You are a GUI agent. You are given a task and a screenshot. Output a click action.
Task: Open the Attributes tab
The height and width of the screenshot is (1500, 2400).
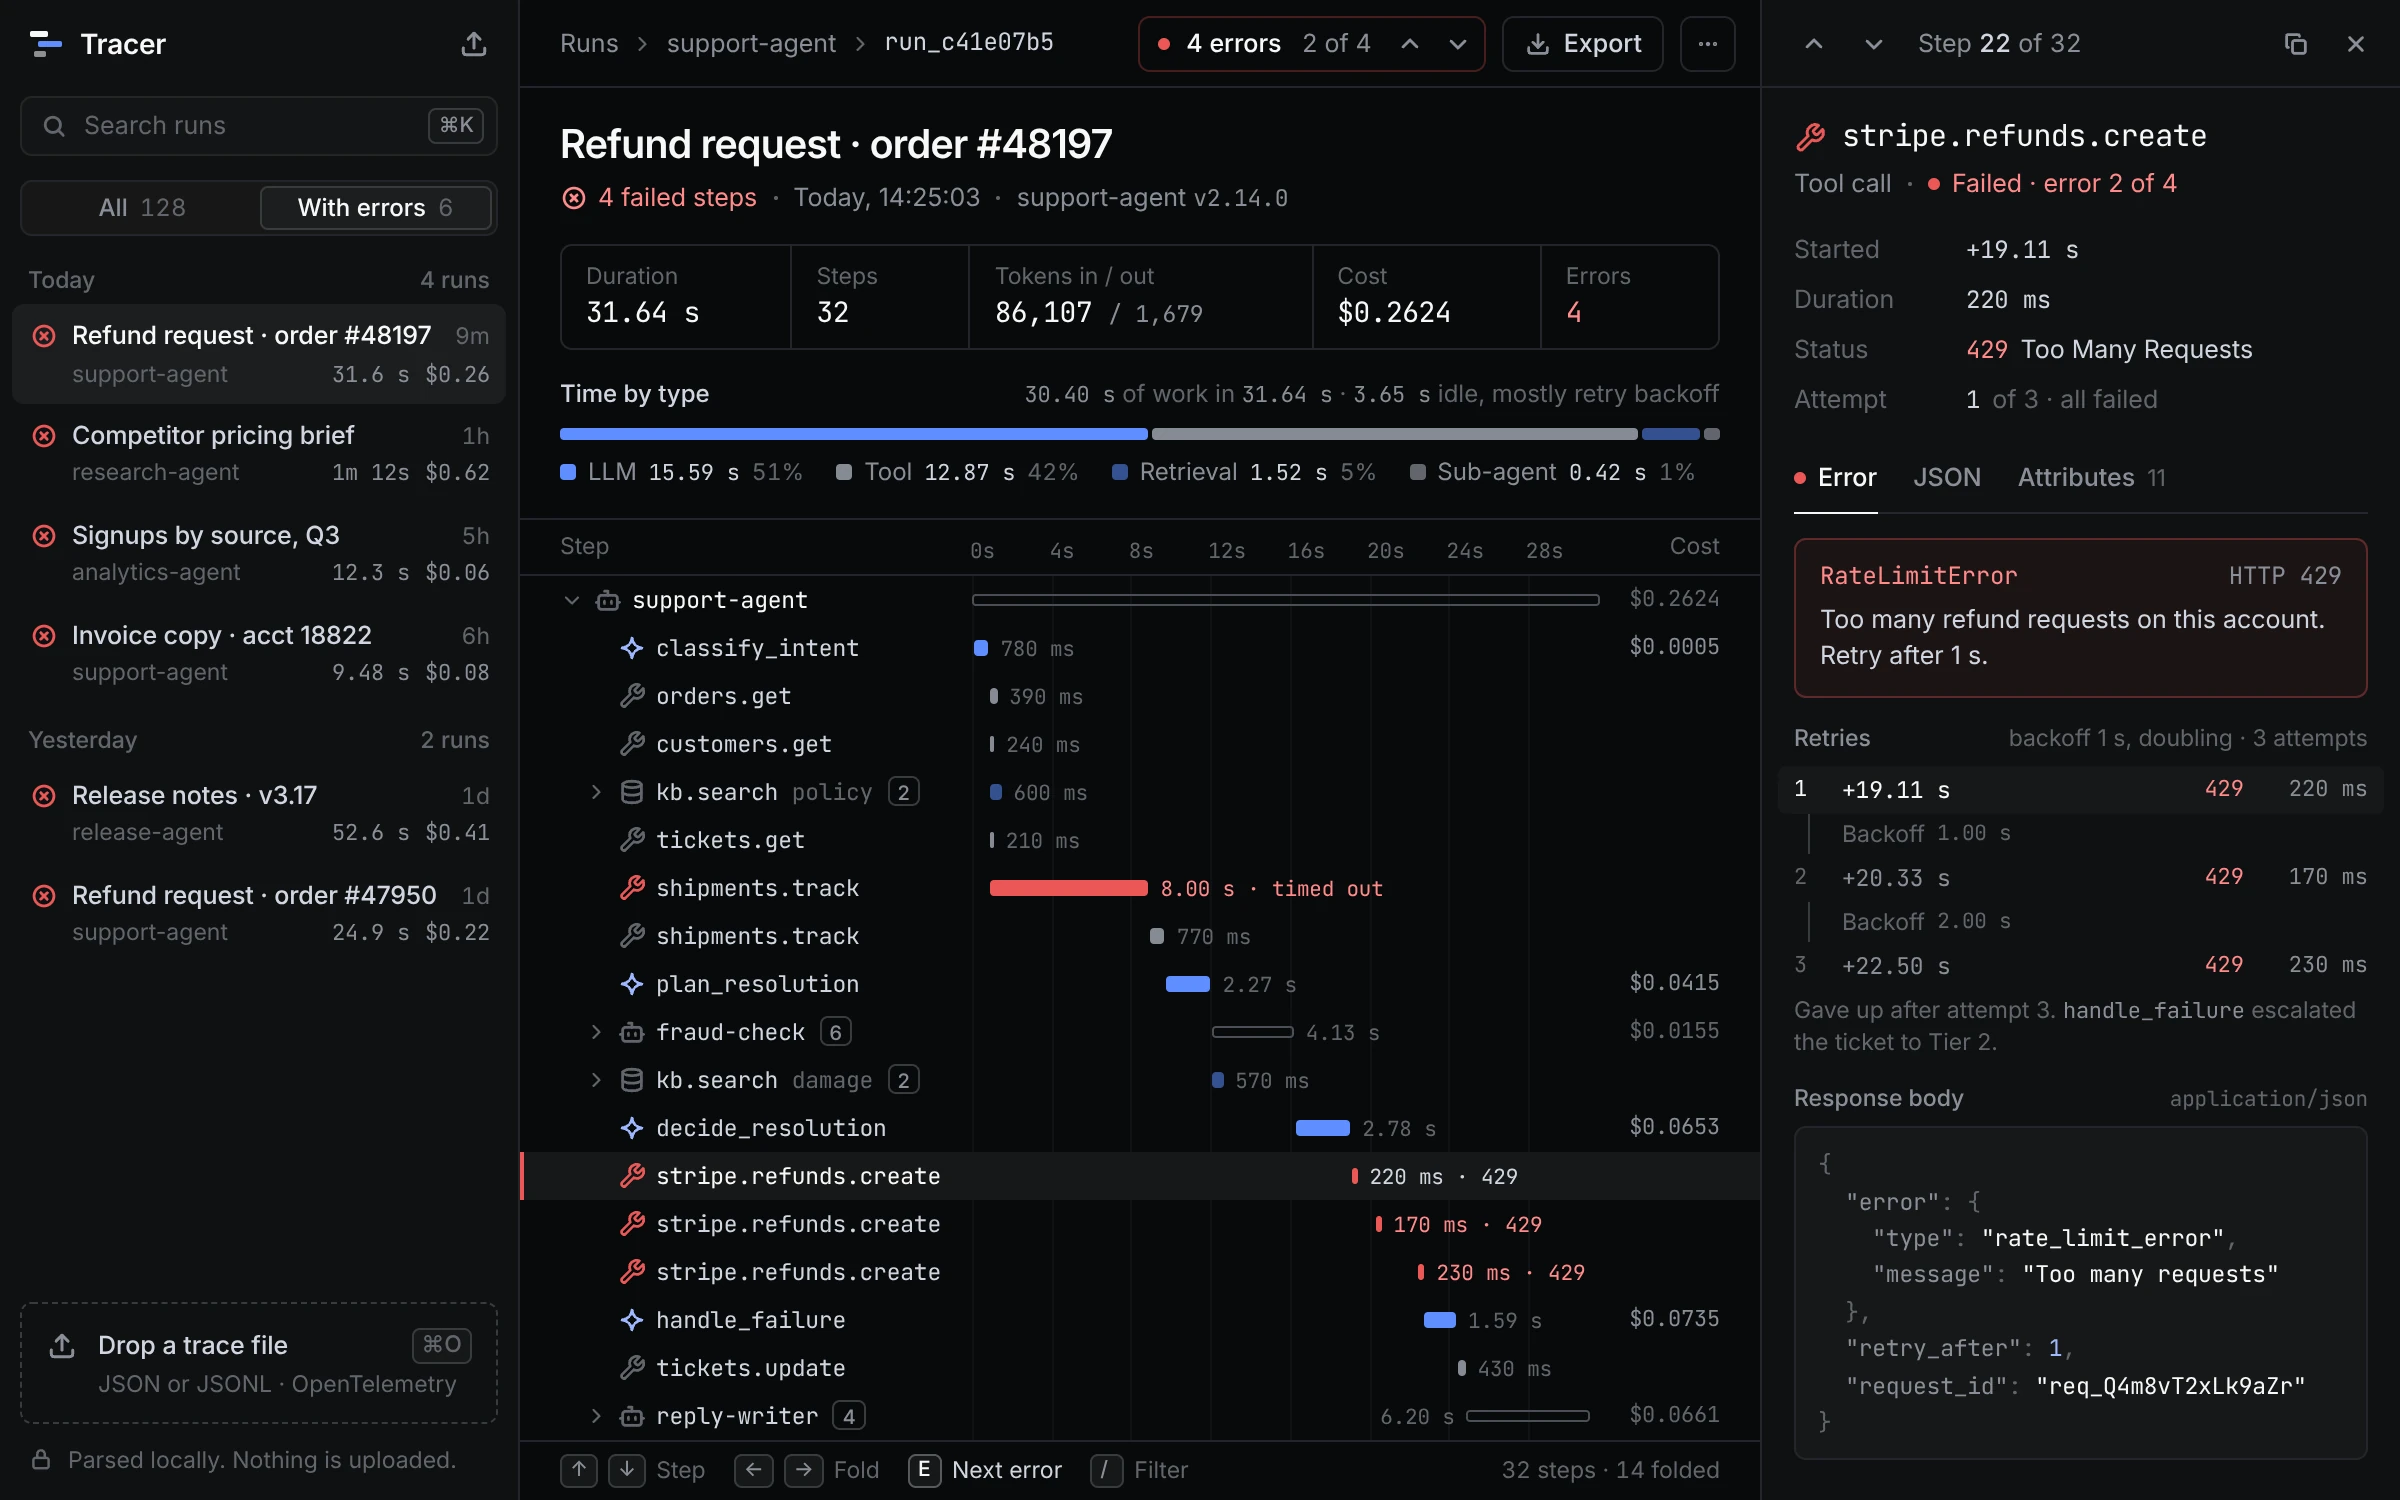[x=2091, y=478]
